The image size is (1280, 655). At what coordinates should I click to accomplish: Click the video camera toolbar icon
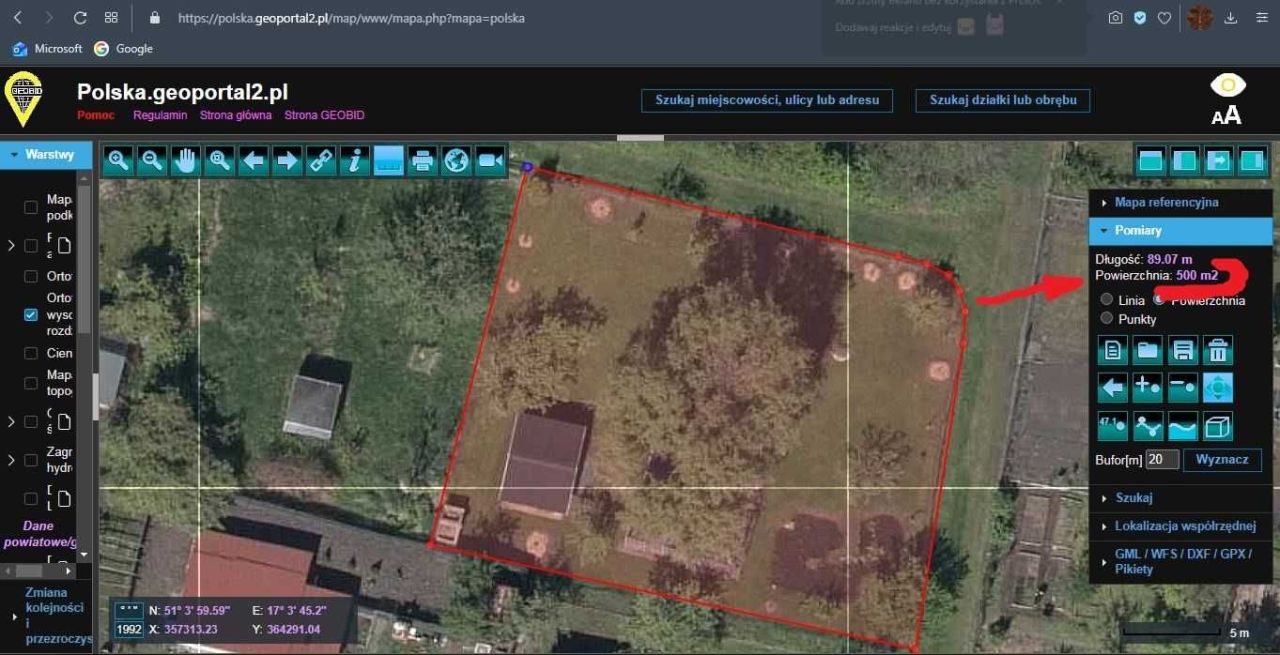[490, 160]
